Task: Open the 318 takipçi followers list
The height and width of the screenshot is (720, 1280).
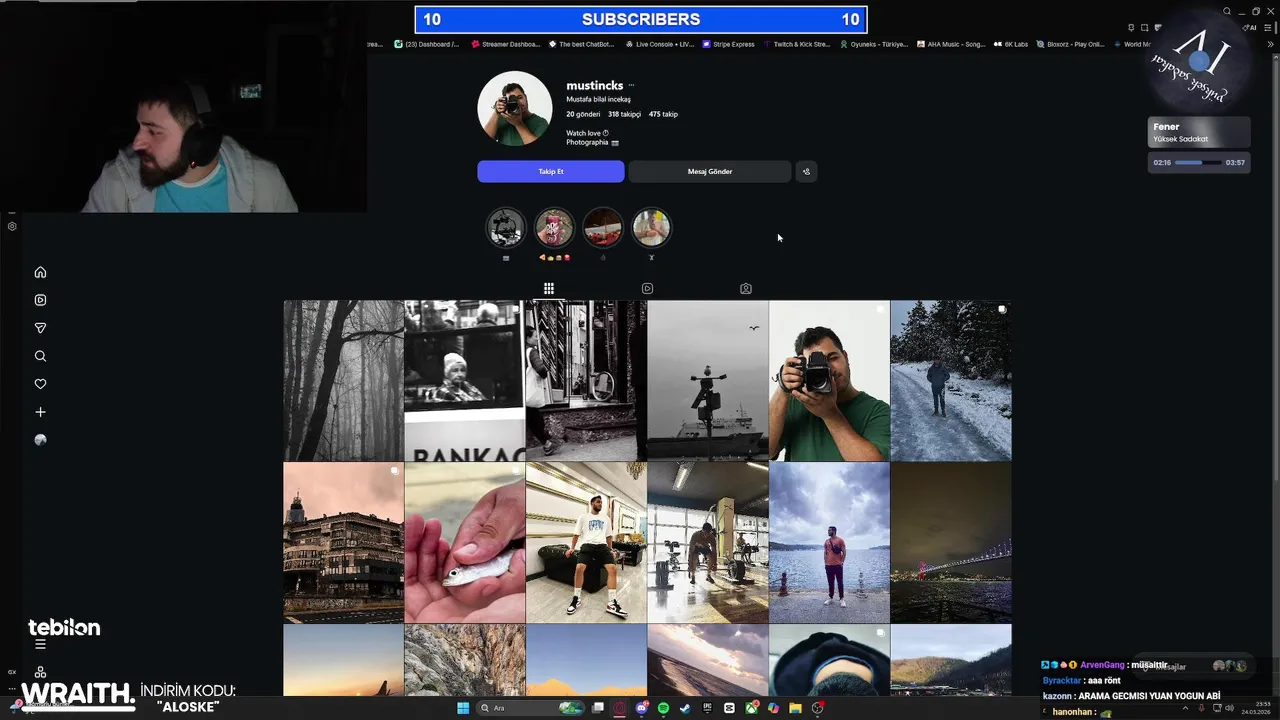Action: (624, 114)
